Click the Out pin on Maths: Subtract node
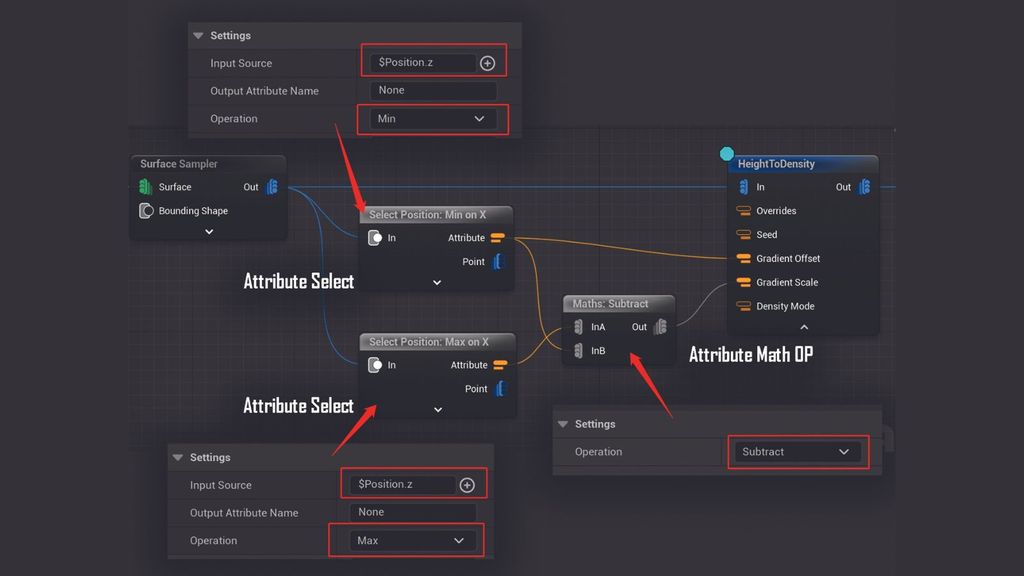The width and height of the screenshot is (1024, 576). pos(660,327)
